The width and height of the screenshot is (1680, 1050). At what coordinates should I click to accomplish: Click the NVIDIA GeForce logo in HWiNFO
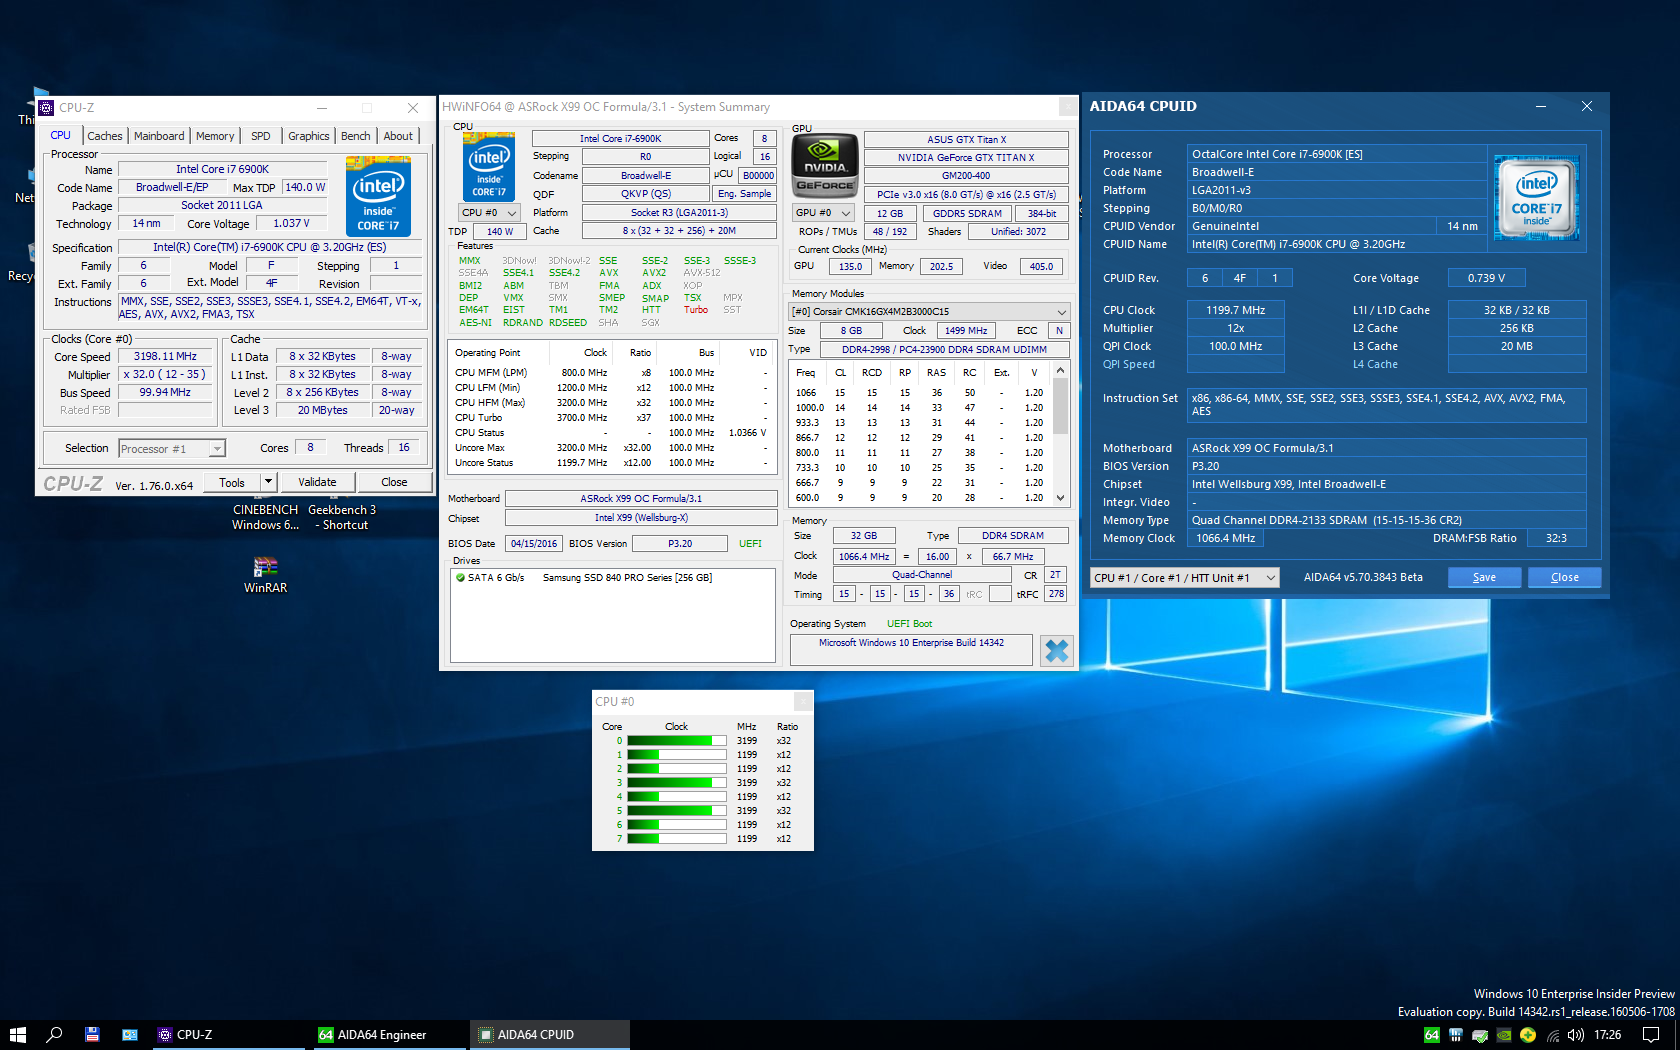pos(824,165)
